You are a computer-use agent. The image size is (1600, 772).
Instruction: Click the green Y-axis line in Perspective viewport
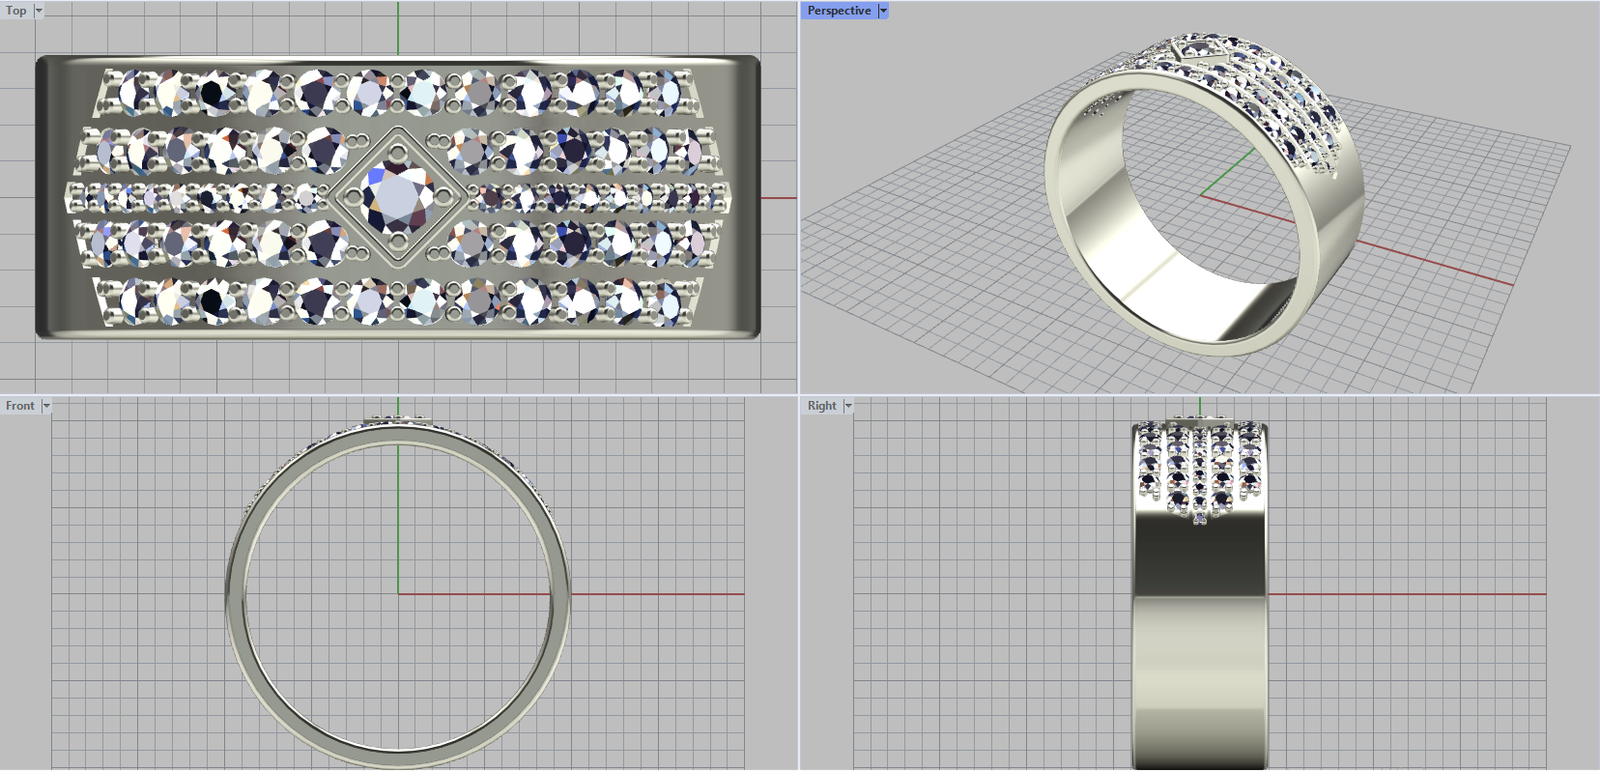1228,173
